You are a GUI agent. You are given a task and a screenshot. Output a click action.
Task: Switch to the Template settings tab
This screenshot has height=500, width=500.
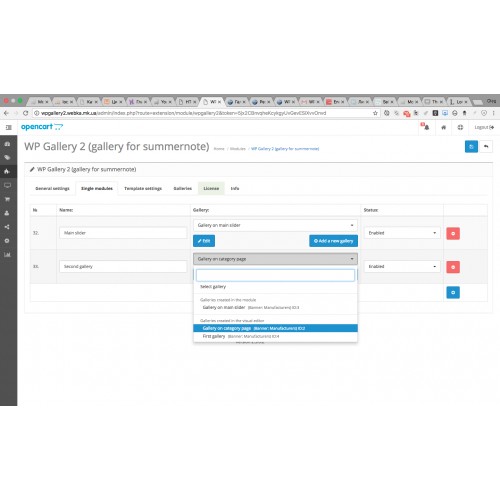[x=143, y=188]
